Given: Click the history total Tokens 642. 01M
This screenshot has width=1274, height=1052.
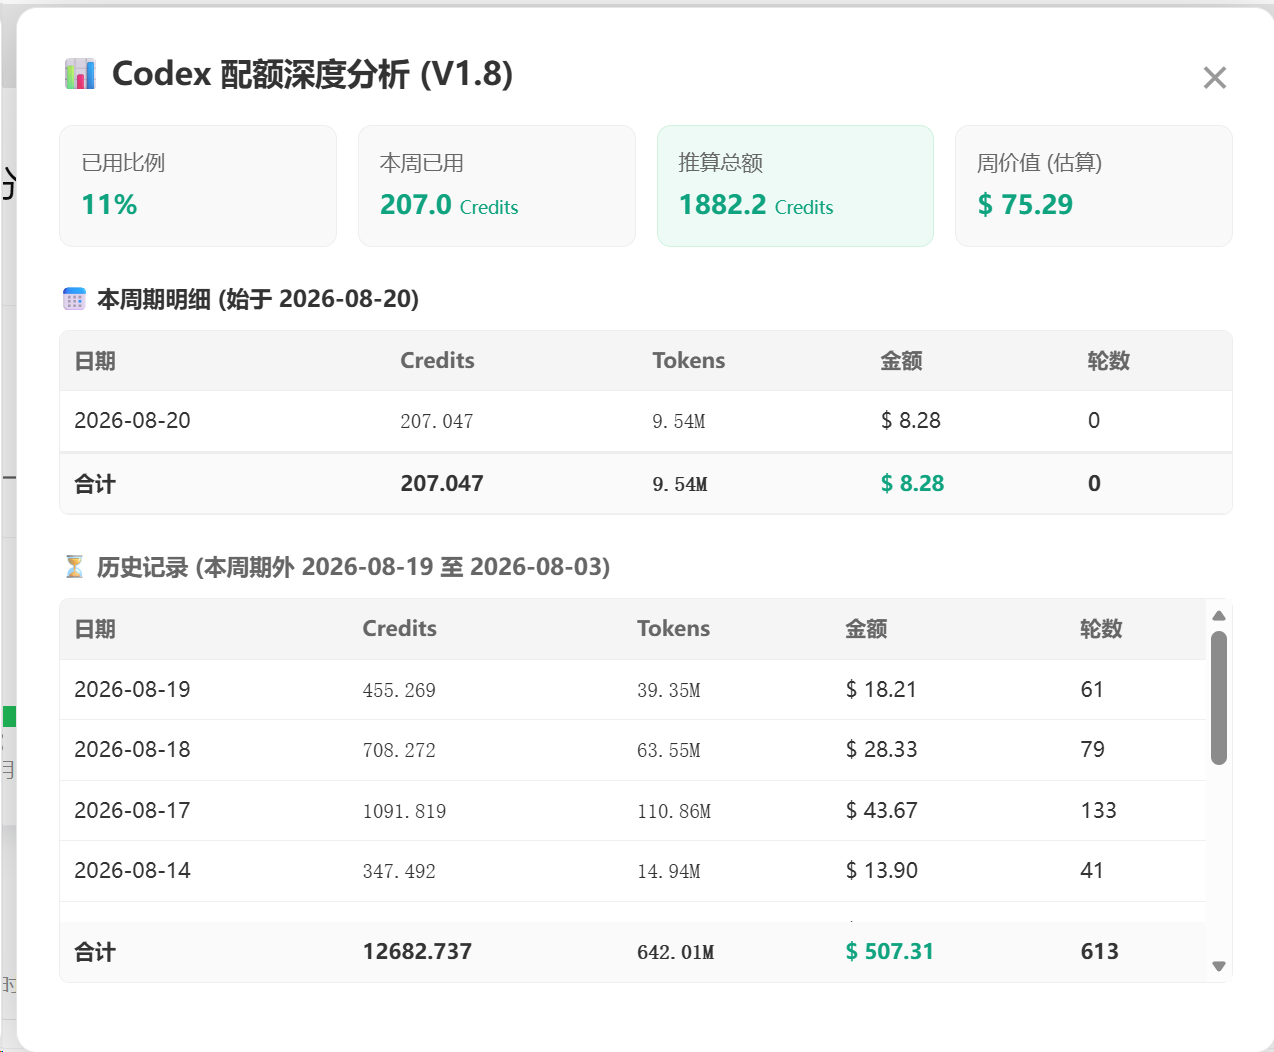Looking at the screenshot, I should click(x=676, y=953).
